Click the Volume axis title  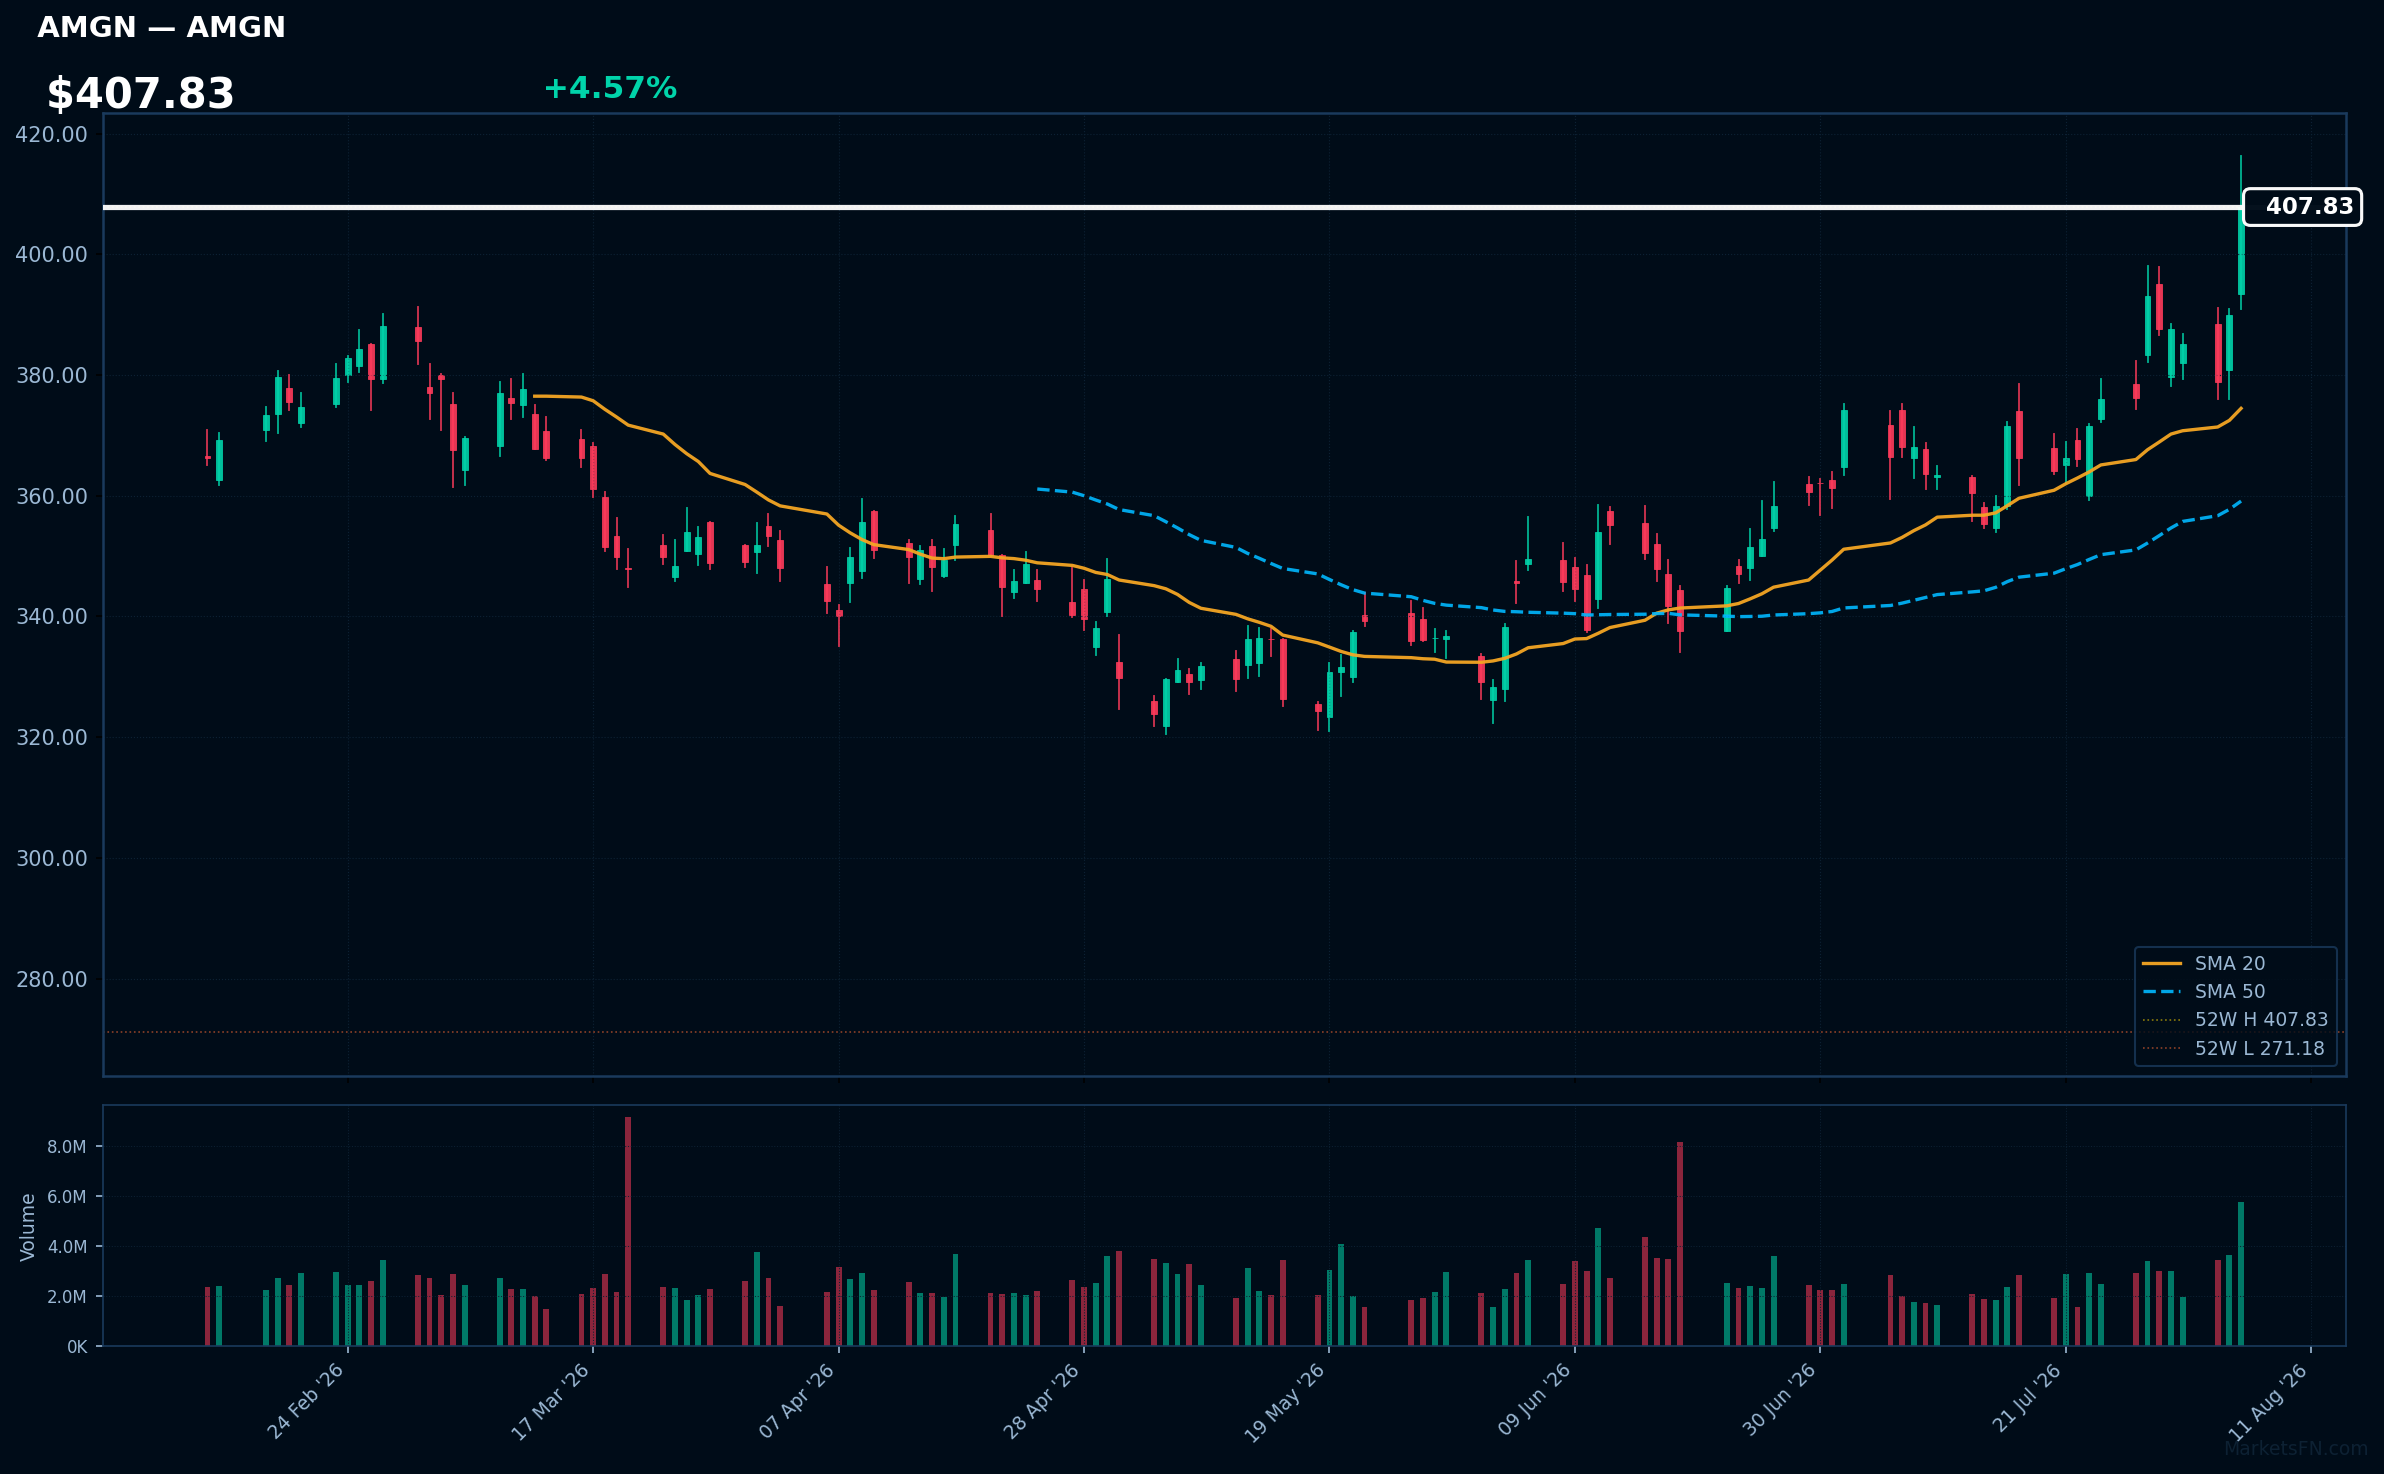click(28, 1227)
